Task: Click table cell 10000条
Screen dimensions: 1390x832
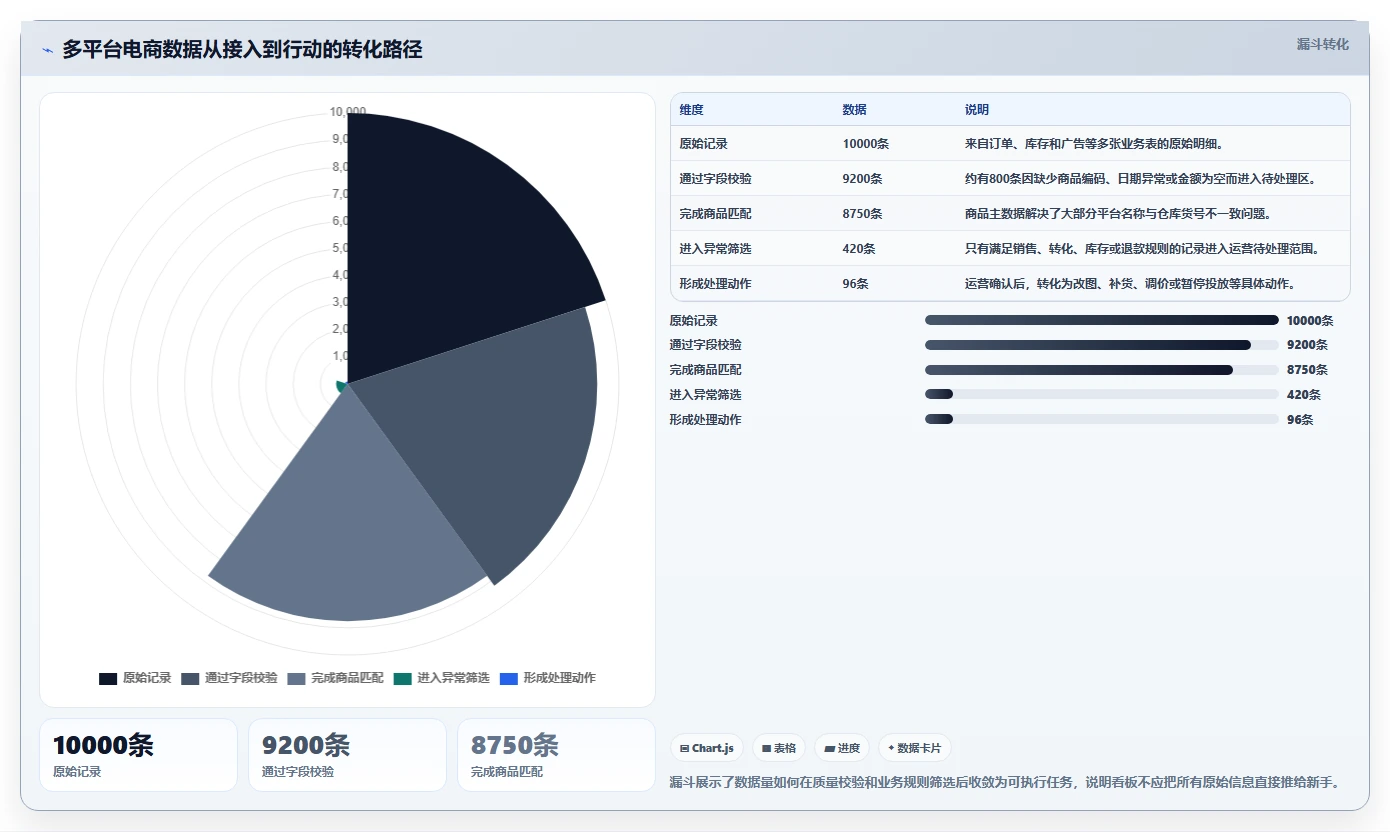Action: 865,144
